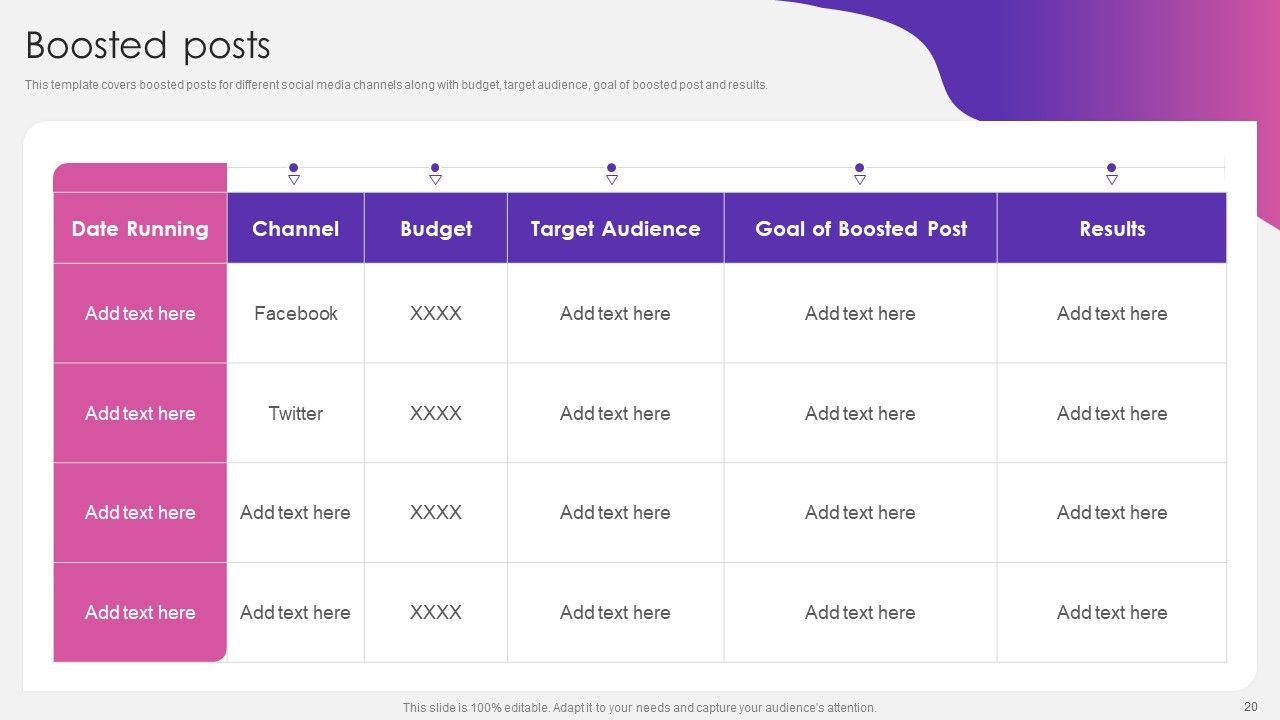The image size is (1280, 720).
Task: Click the Boosted posts slide title
Action: click(x=148, y=46)
